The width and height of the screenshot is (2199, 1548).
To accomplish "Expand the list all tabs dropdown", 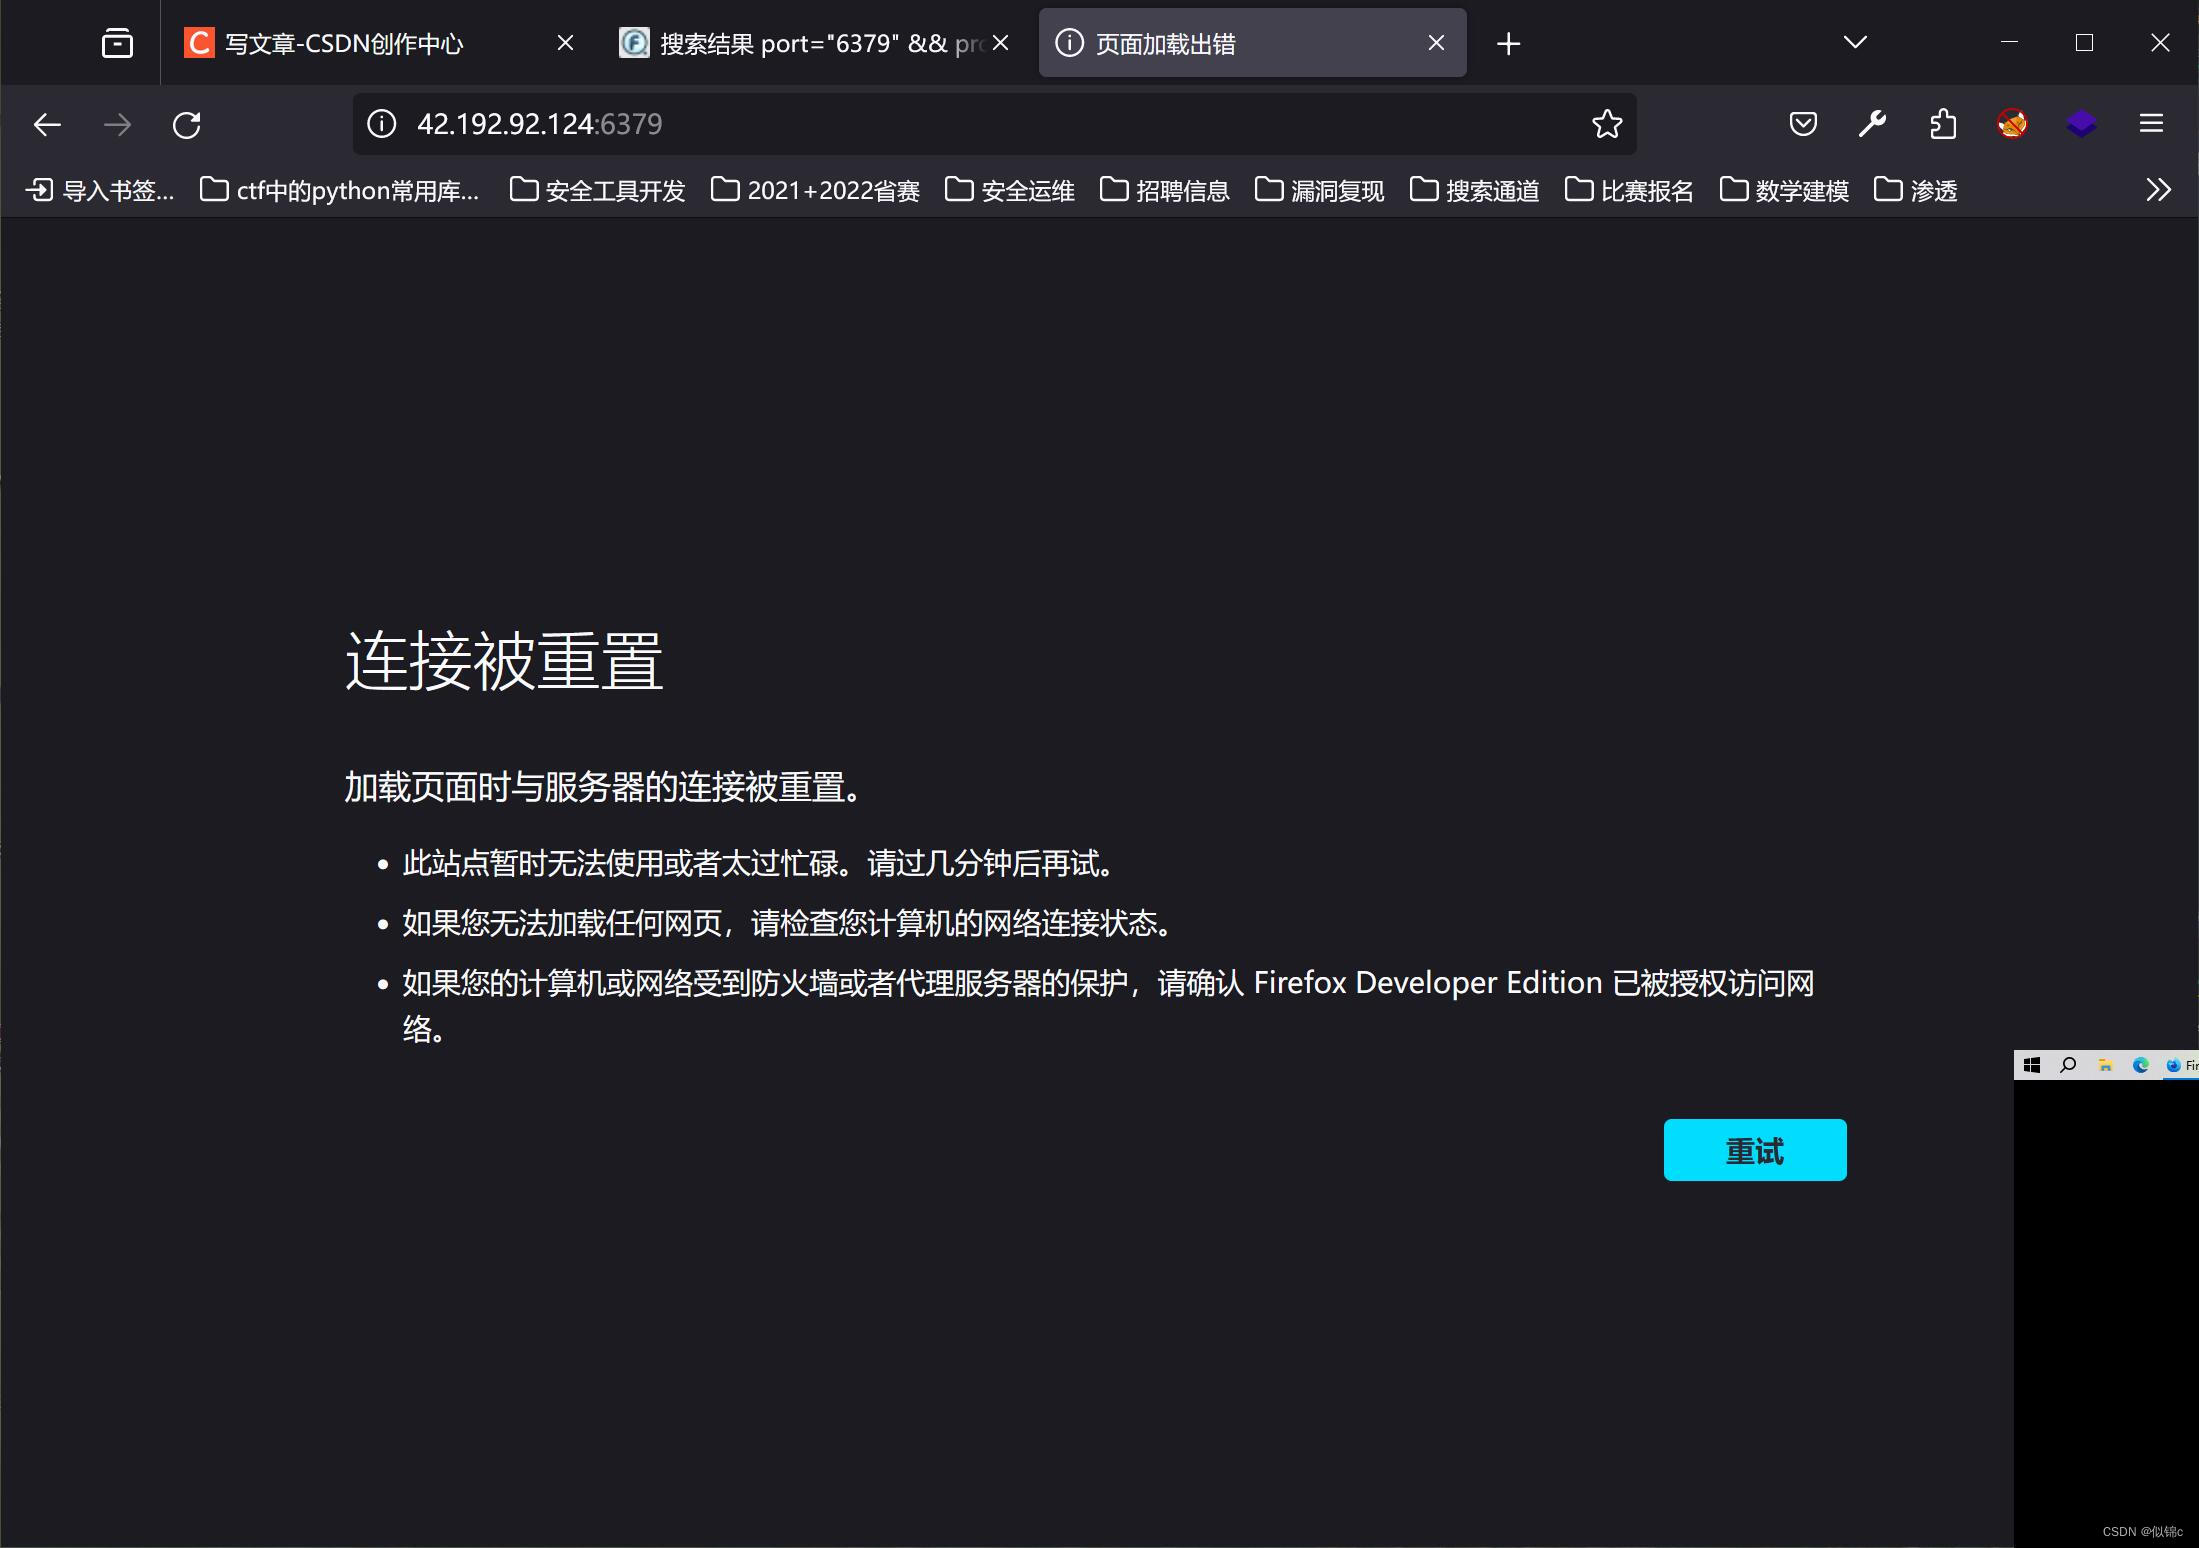I will [x=1855, y=42].
